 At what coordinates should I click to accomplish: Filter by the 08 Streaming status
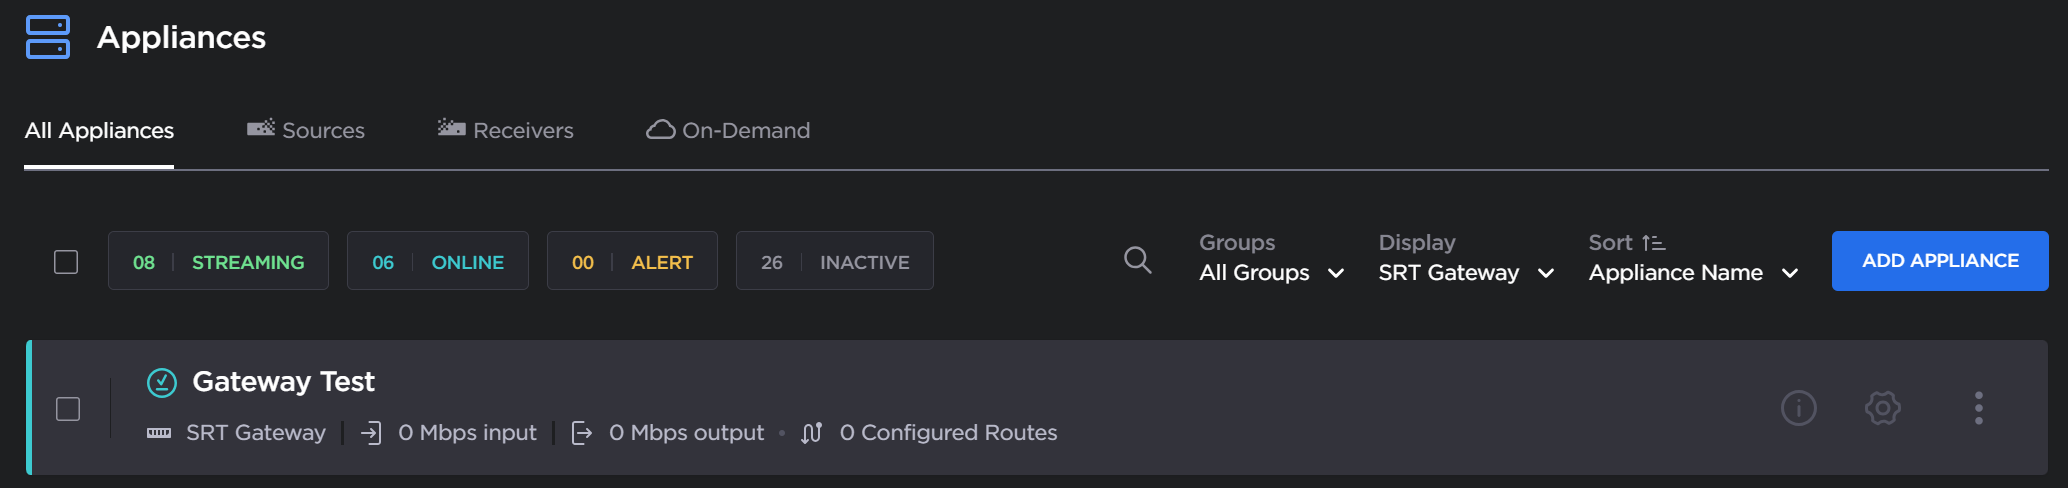click(x=218, y=262)
